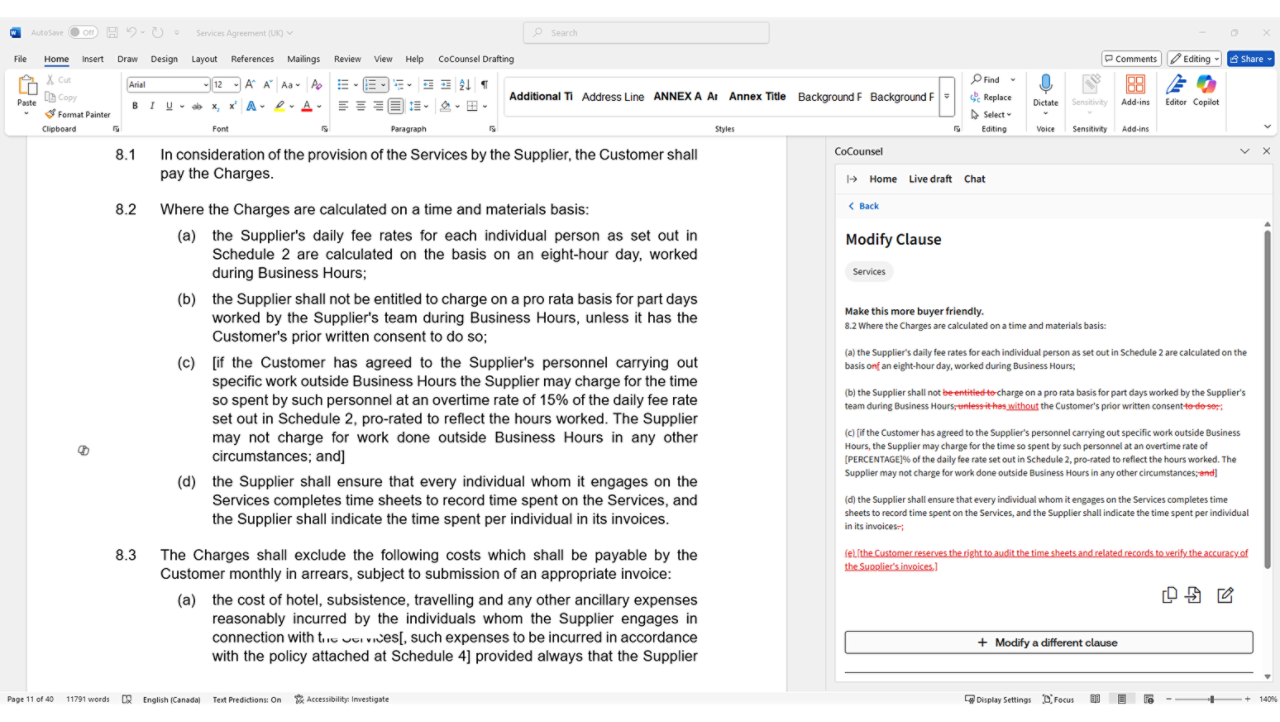This screenshot has width=1280, height=722.
Task: Insert modified clause into document icon
Action: (1193, 595)
